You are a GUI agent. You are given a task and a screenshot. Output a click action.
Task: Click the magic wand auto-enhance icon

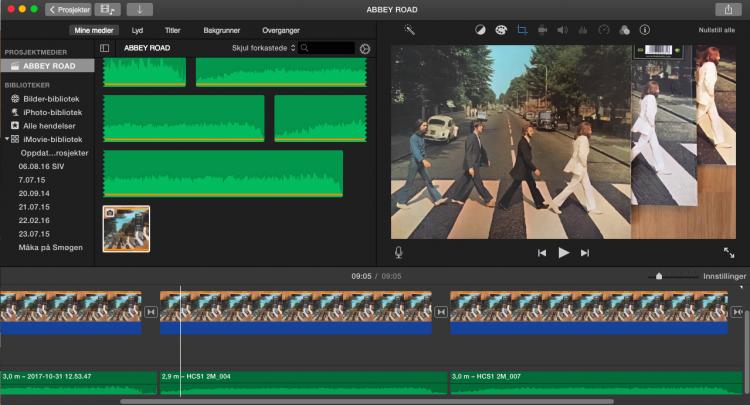(409, 30)
